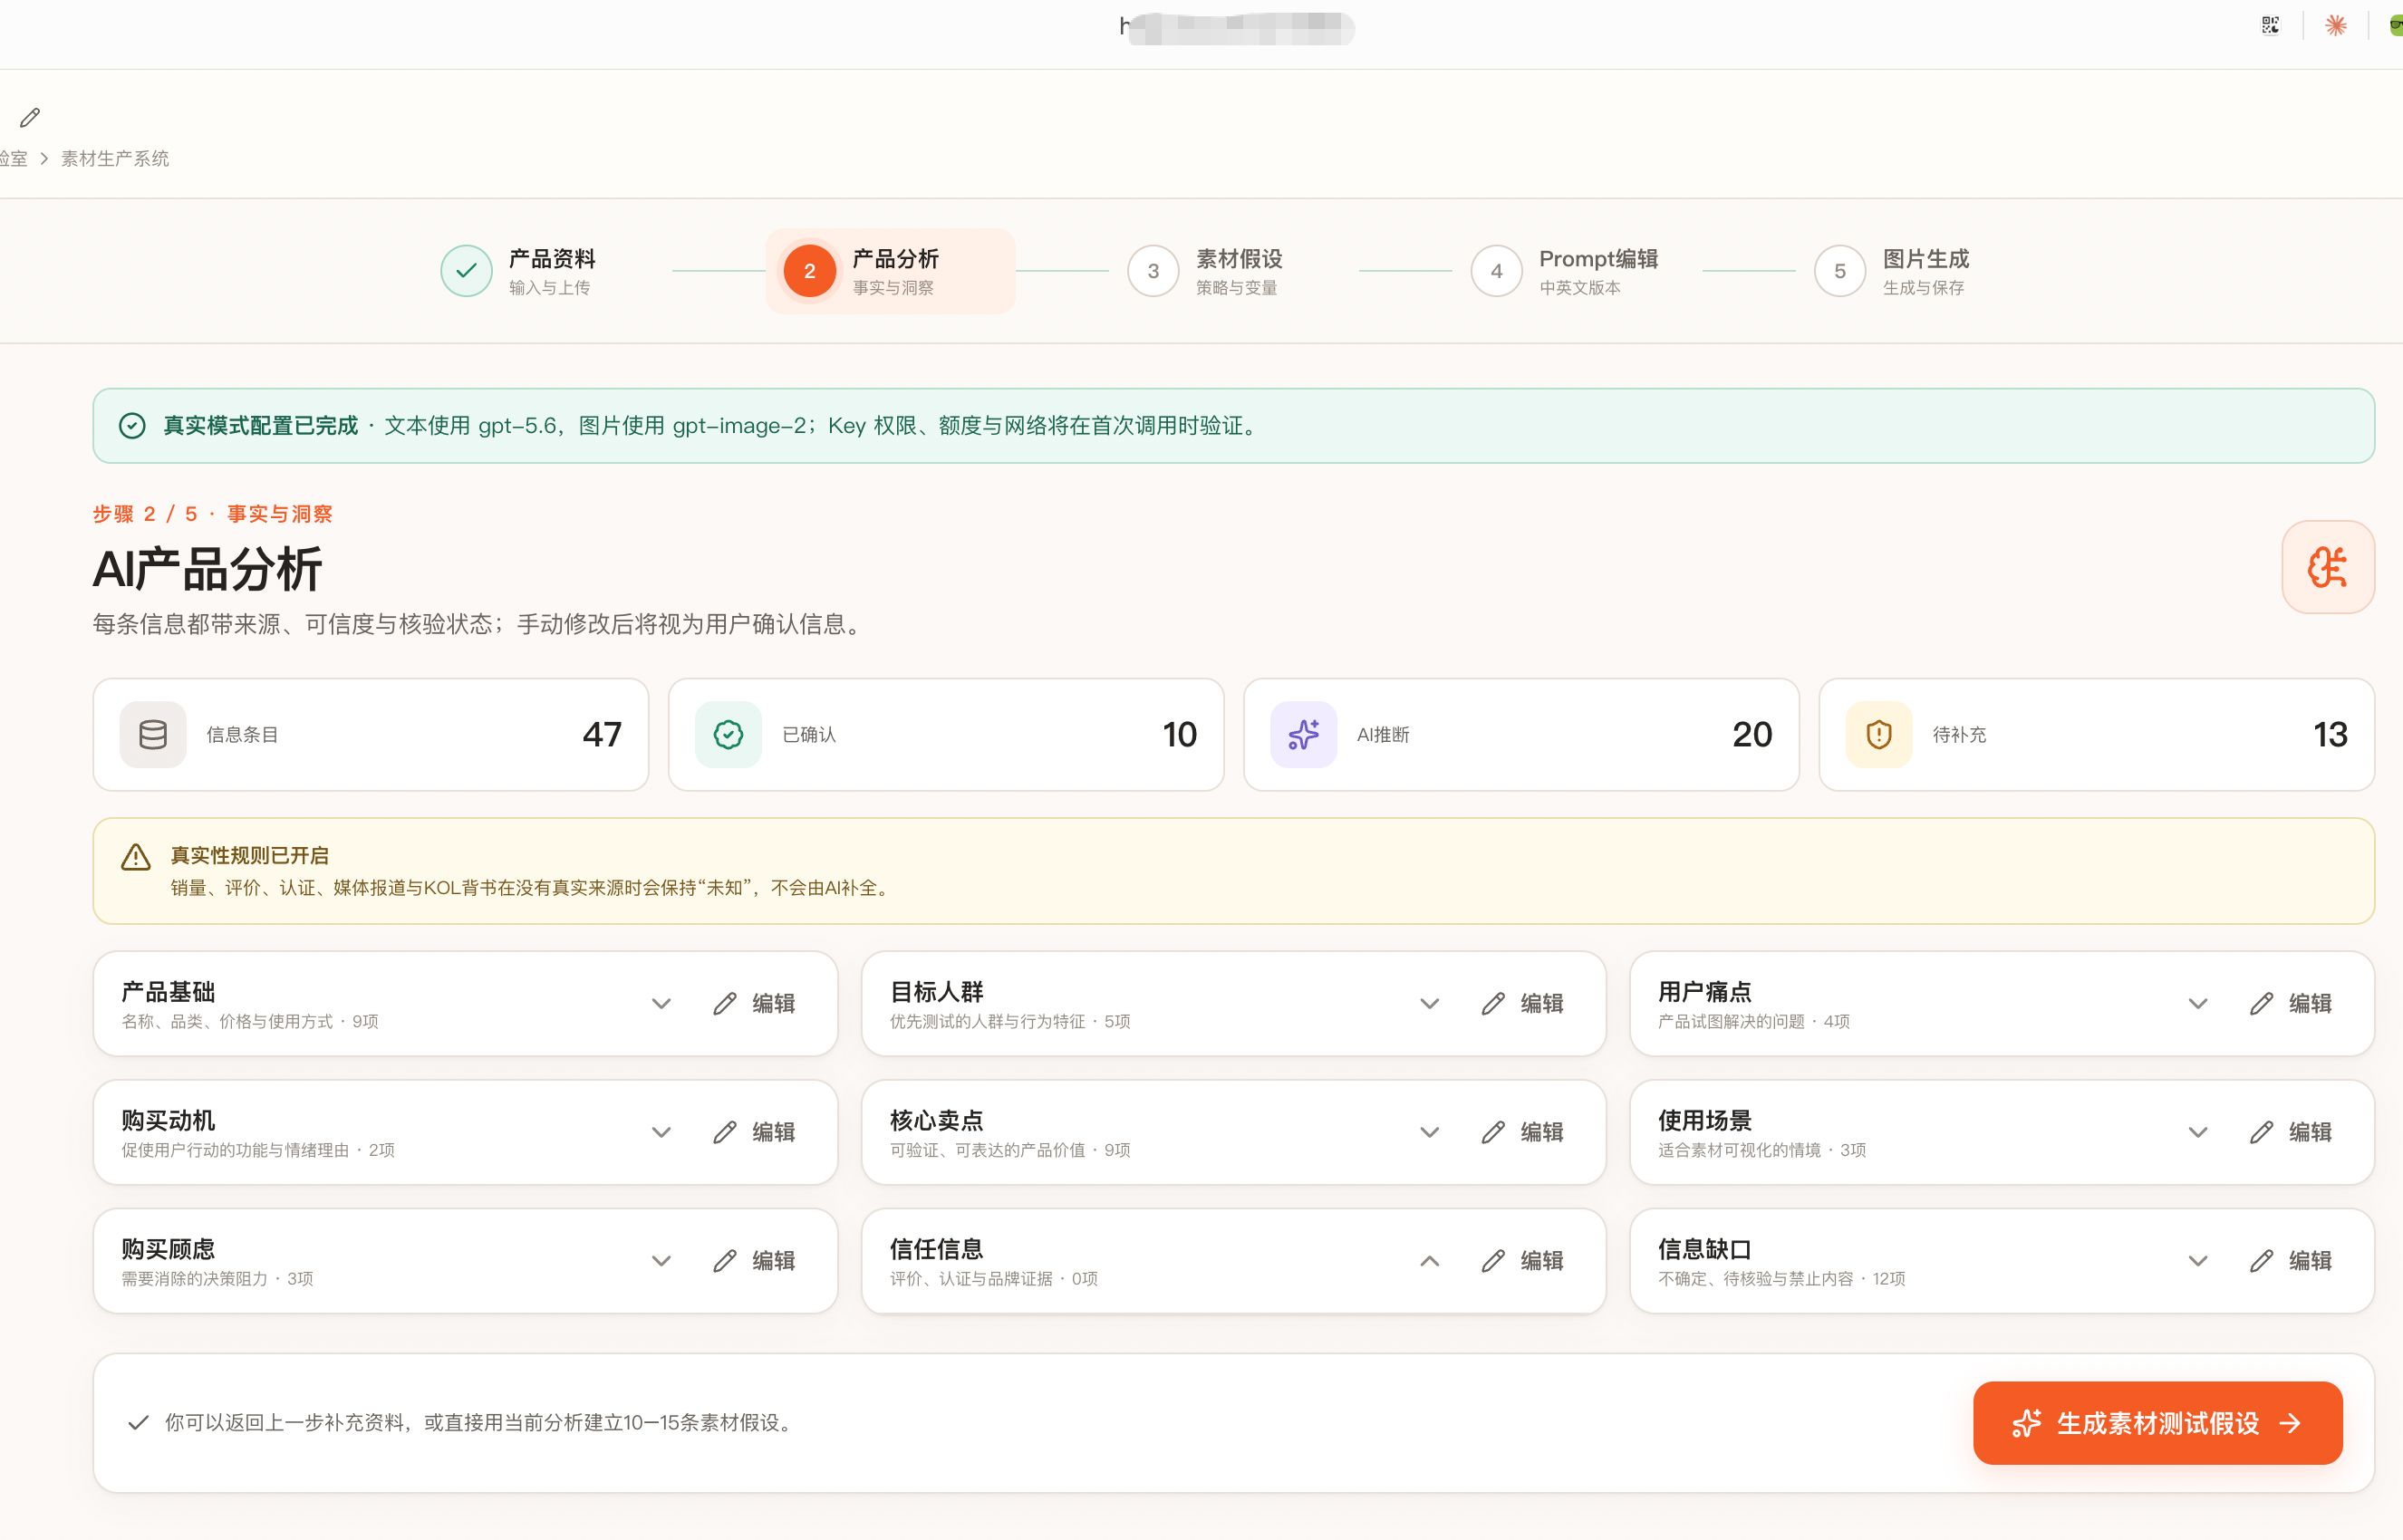Image resolution: width=2403 pixels, height=1540 pixels.
Task: Expand the 用户痛点 section
Action: coord(2198,1003)
